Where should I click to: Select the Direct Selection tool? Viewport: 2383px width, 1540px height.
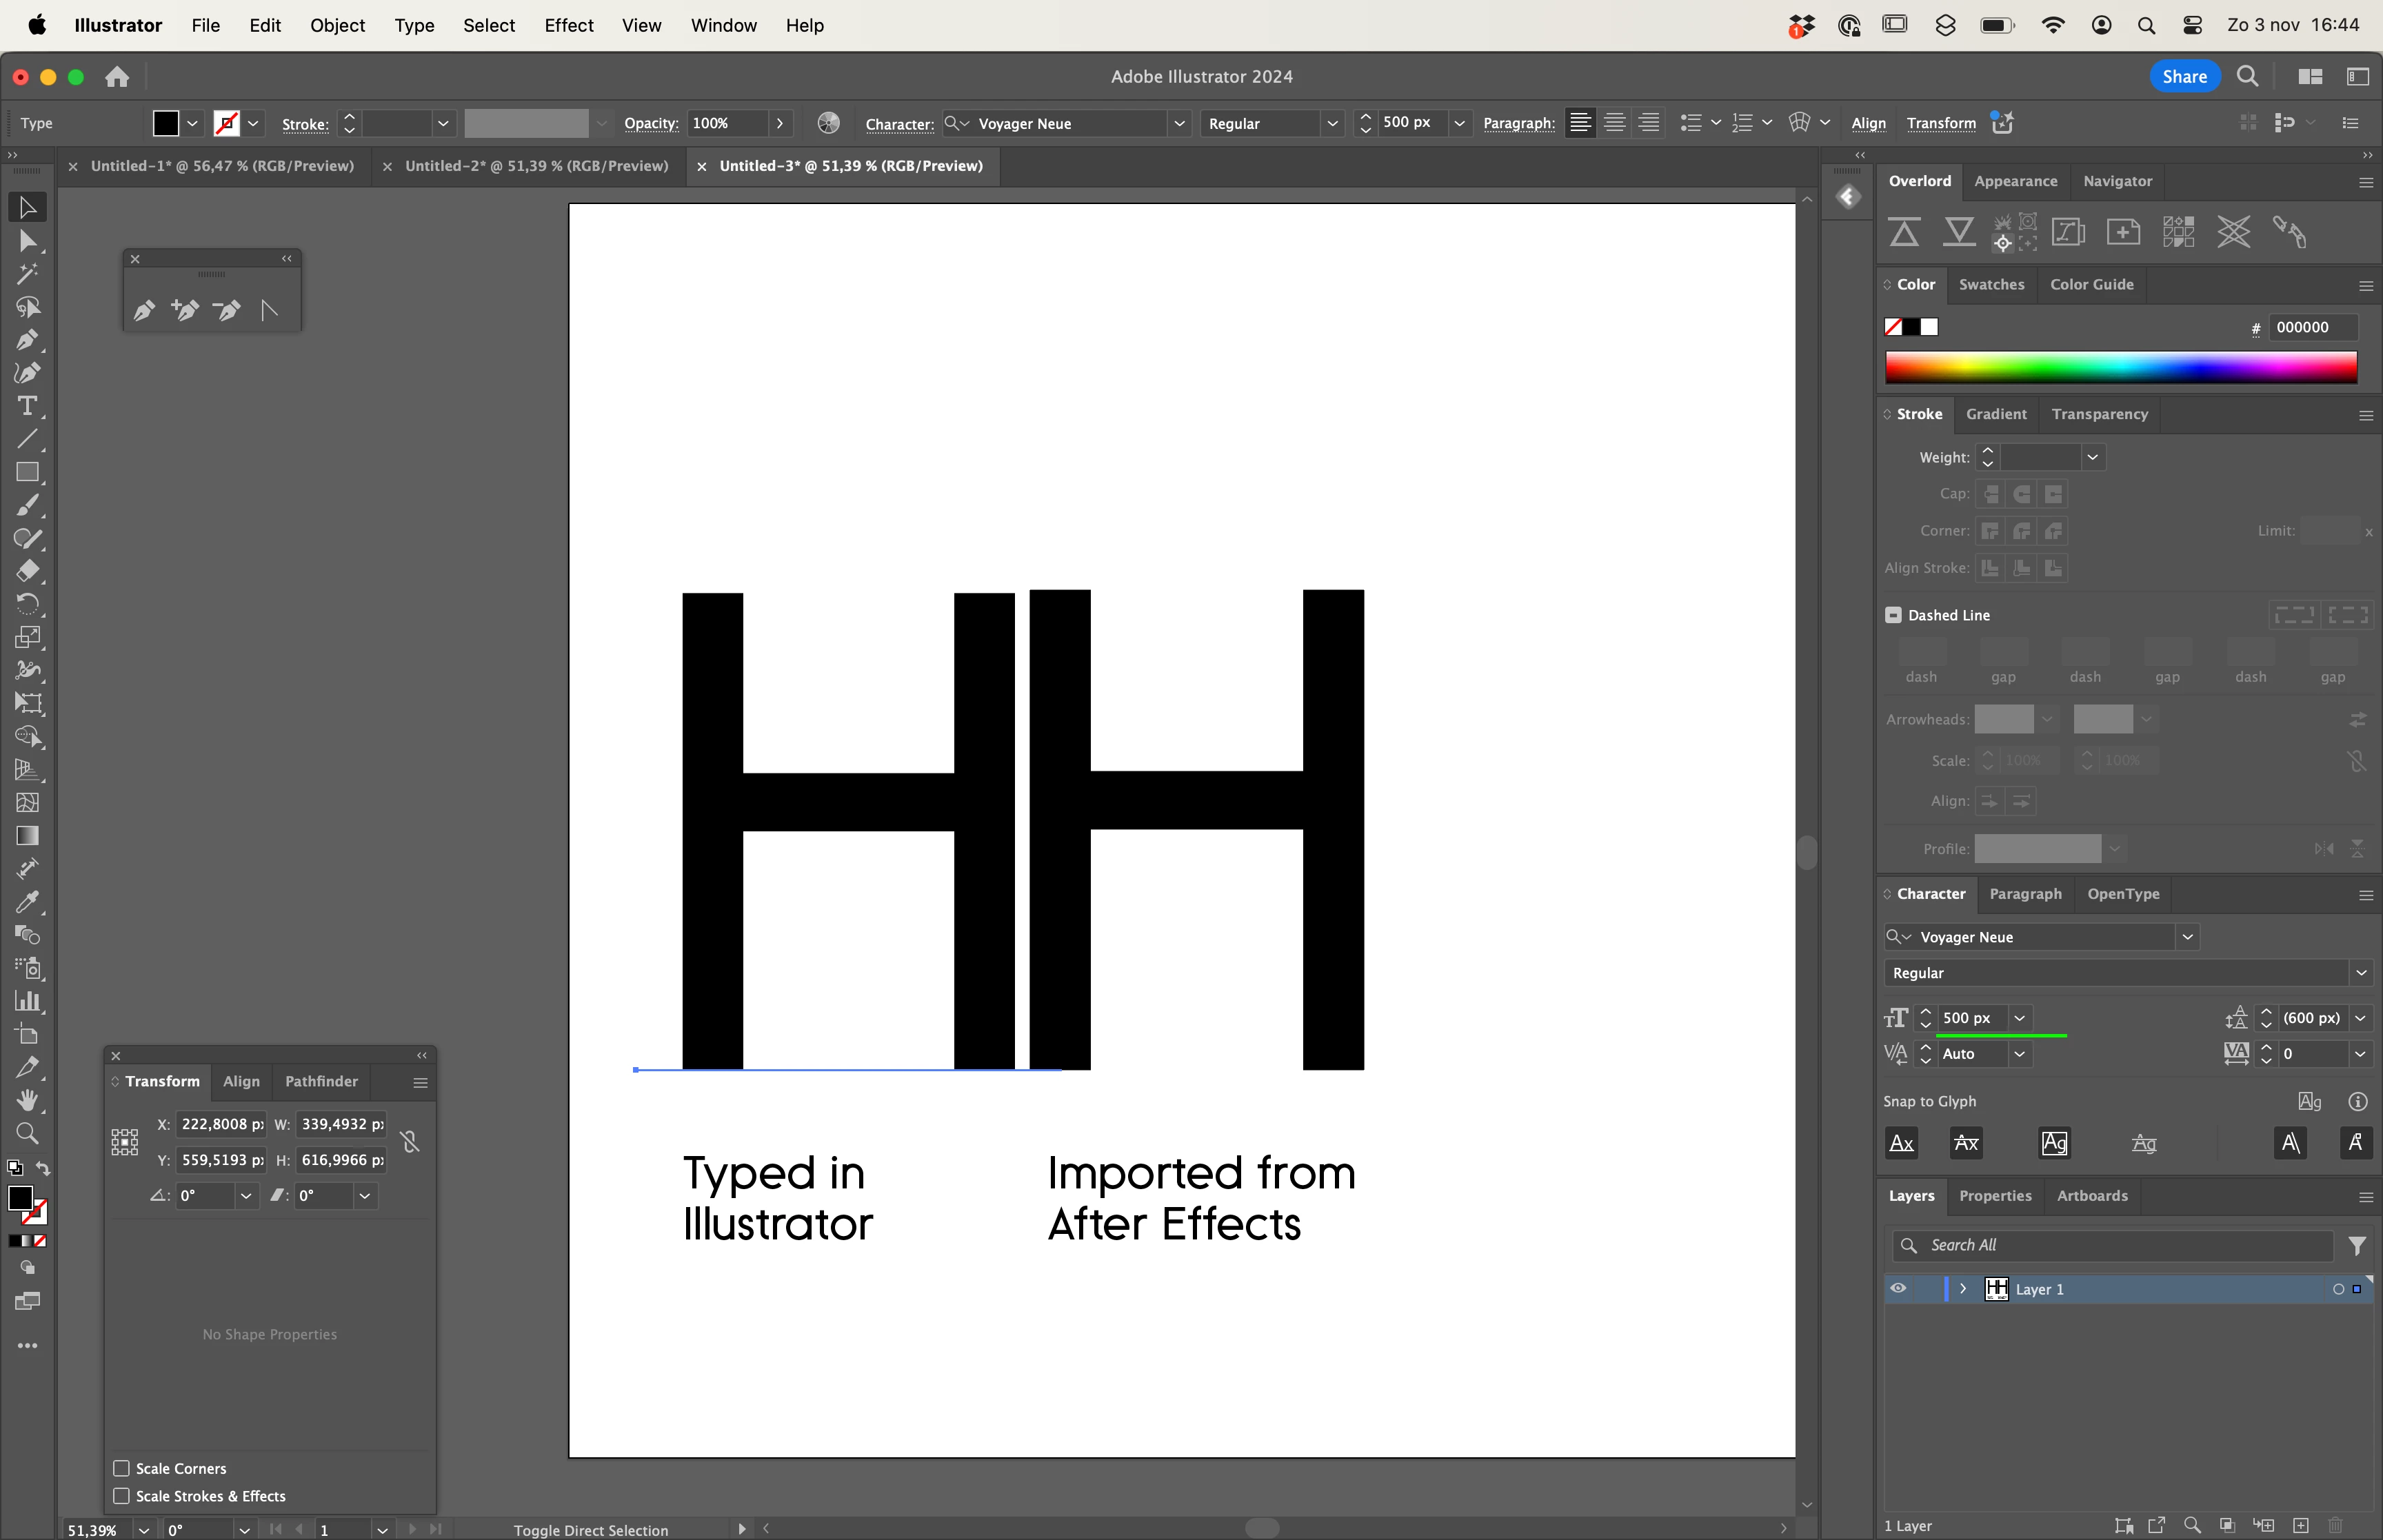27,241
